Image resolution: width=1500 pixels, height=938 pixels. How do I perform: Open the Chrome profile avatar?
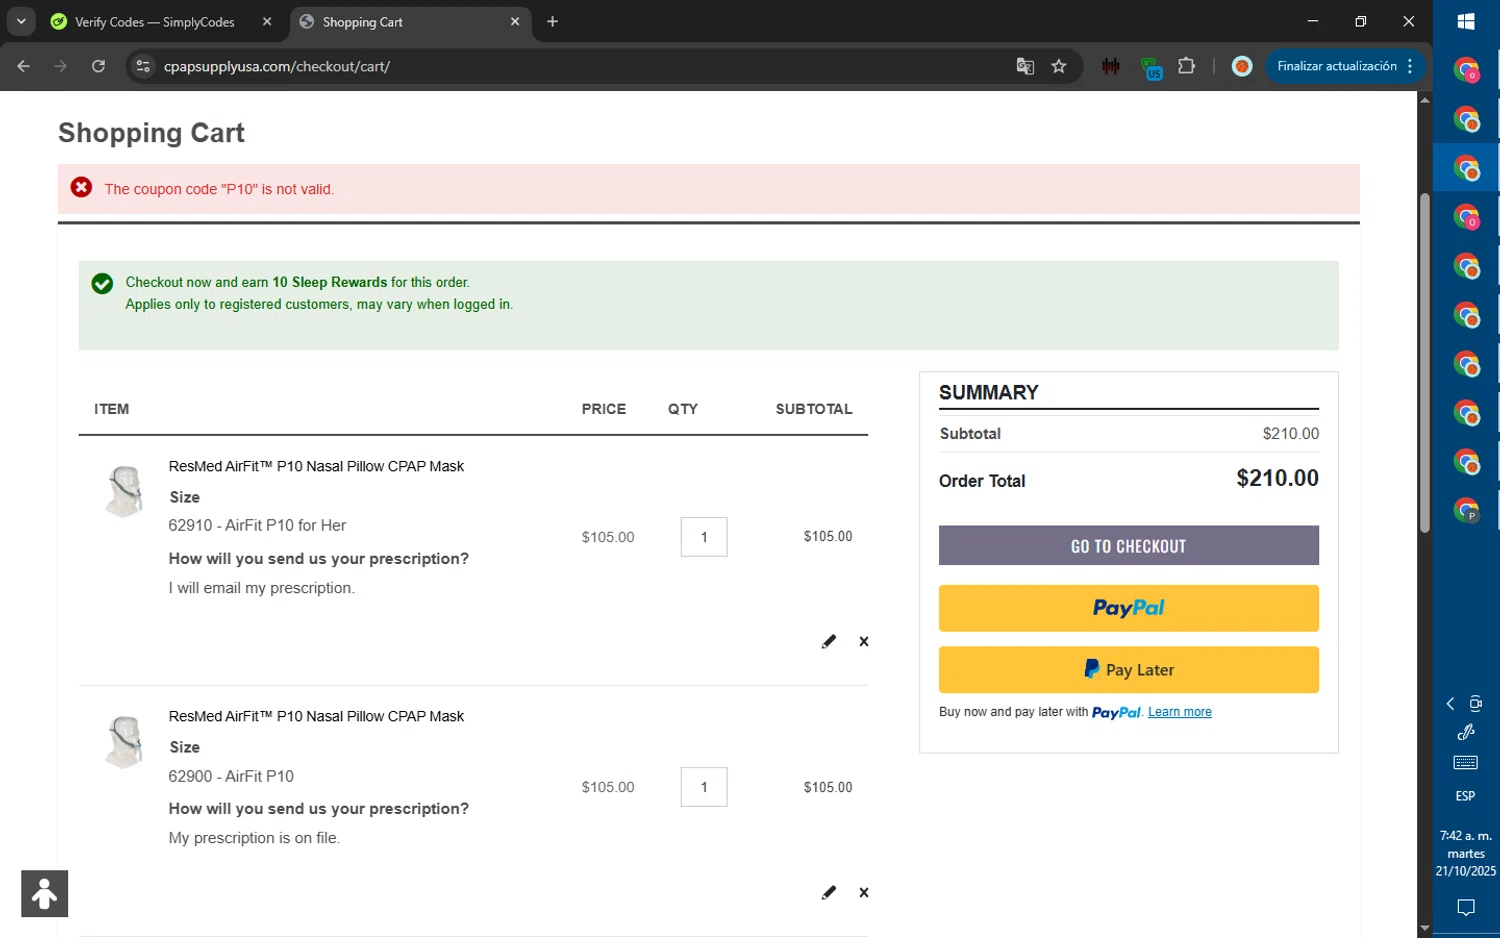[1242, 66]
